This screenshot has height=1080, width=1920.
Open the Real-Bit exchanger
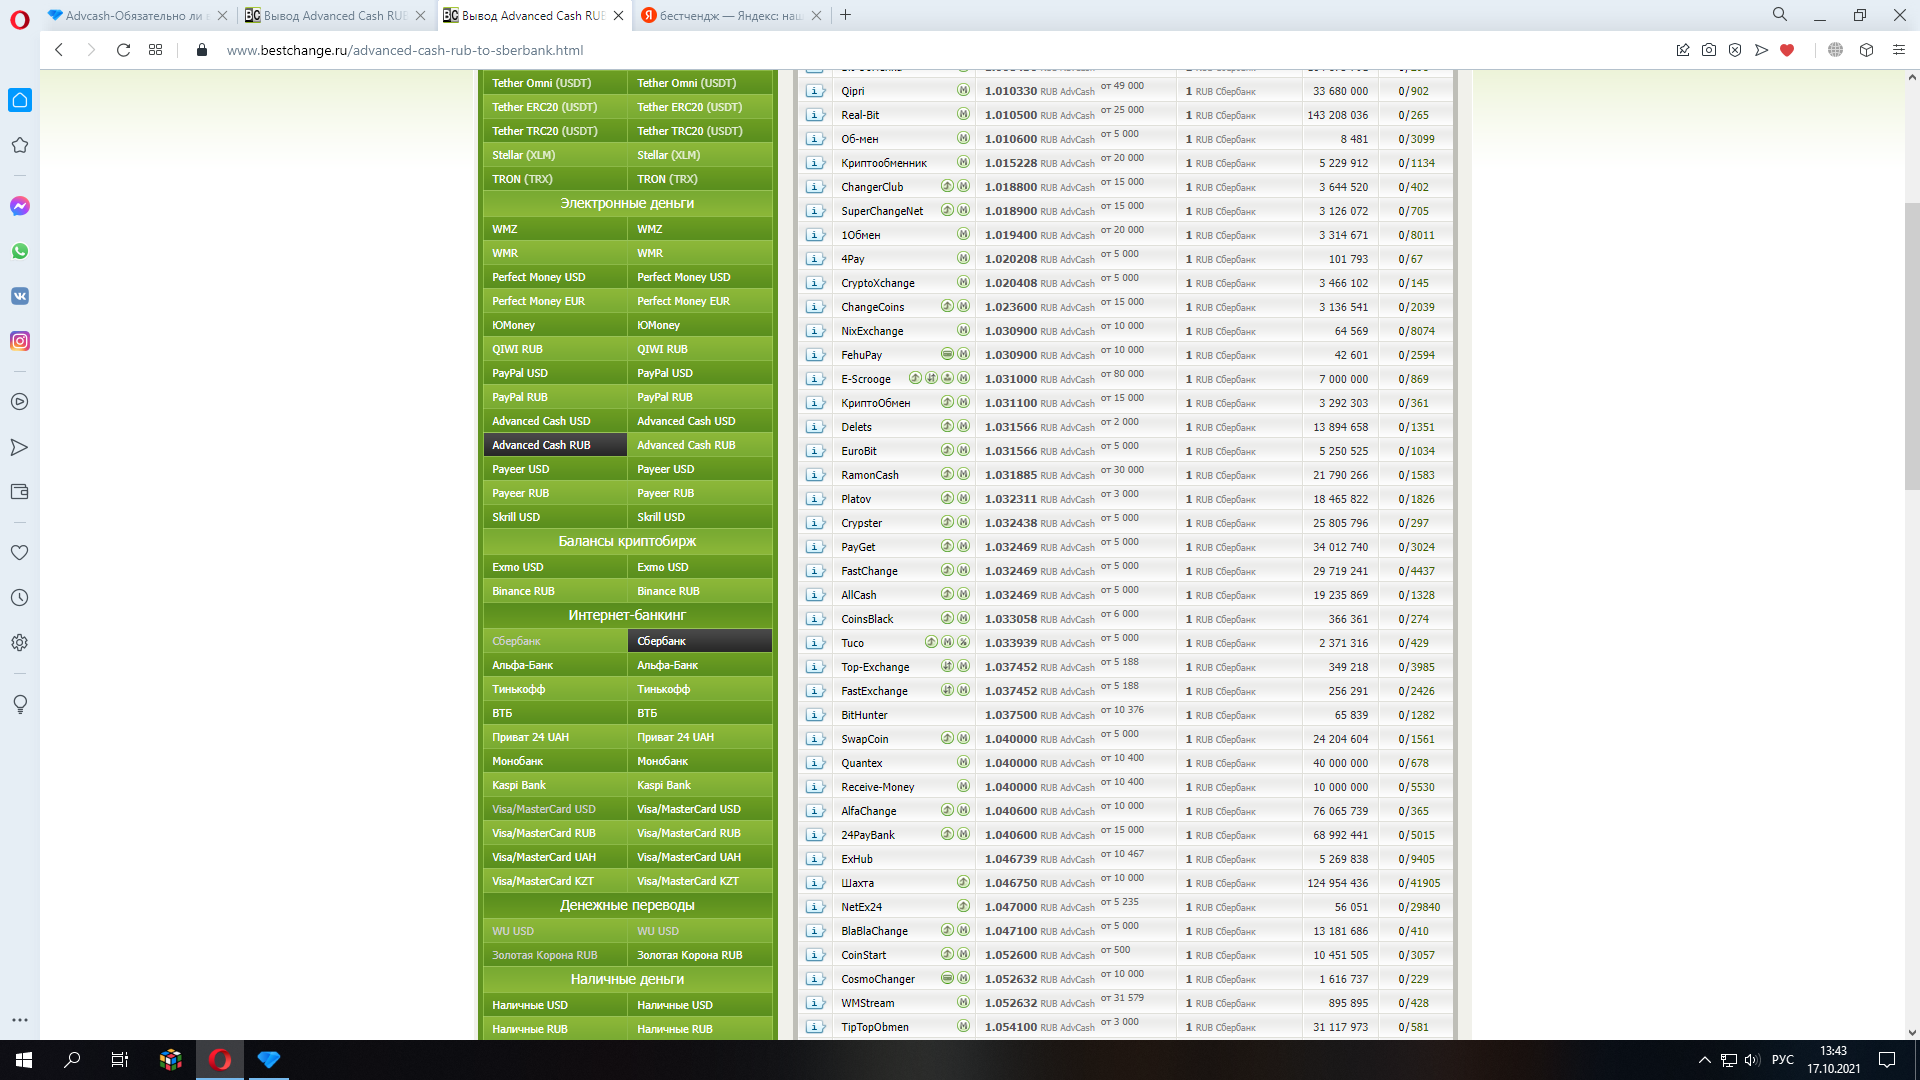860,115
